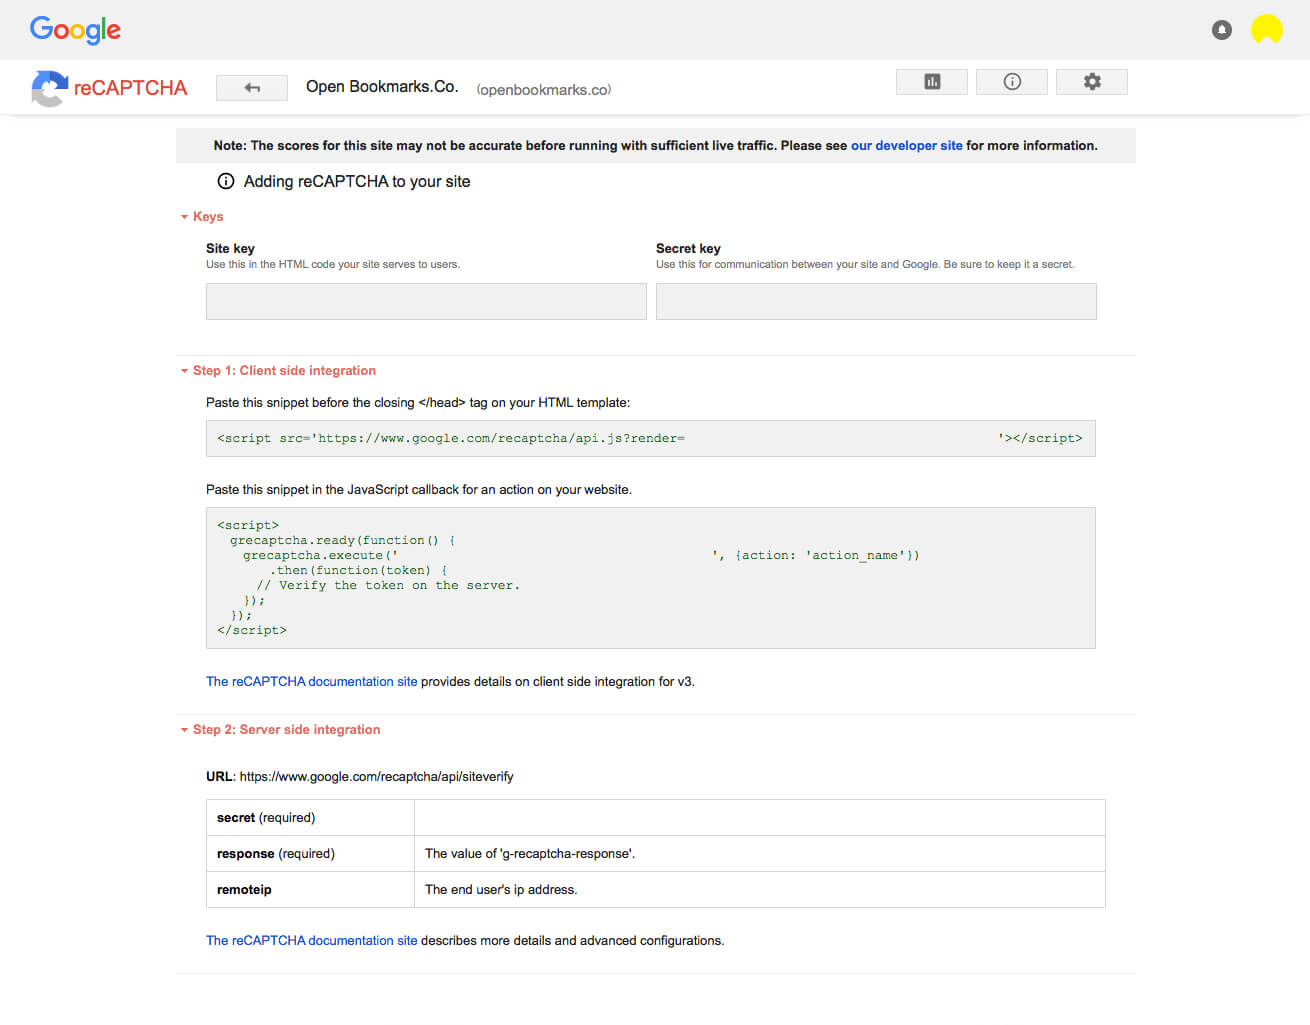Viewport: 1310px width, 1025px height.
Task: Click the Google logo
Action: [x=75, y=30]
